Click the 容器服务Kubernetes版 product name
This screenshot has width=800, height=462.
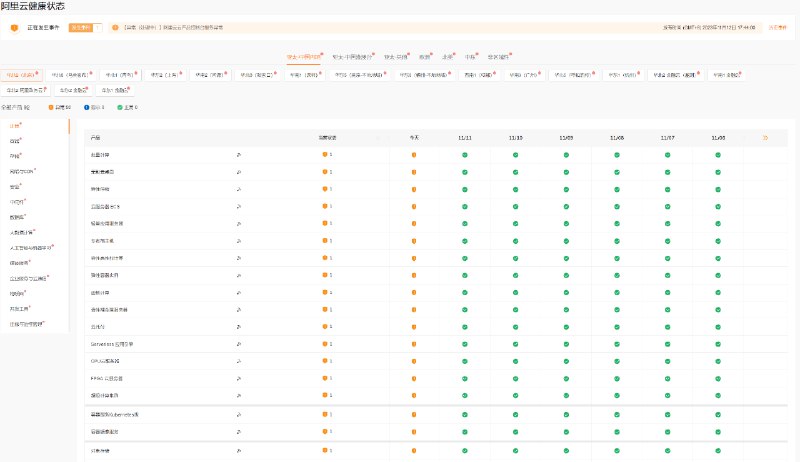click(115, 415)
